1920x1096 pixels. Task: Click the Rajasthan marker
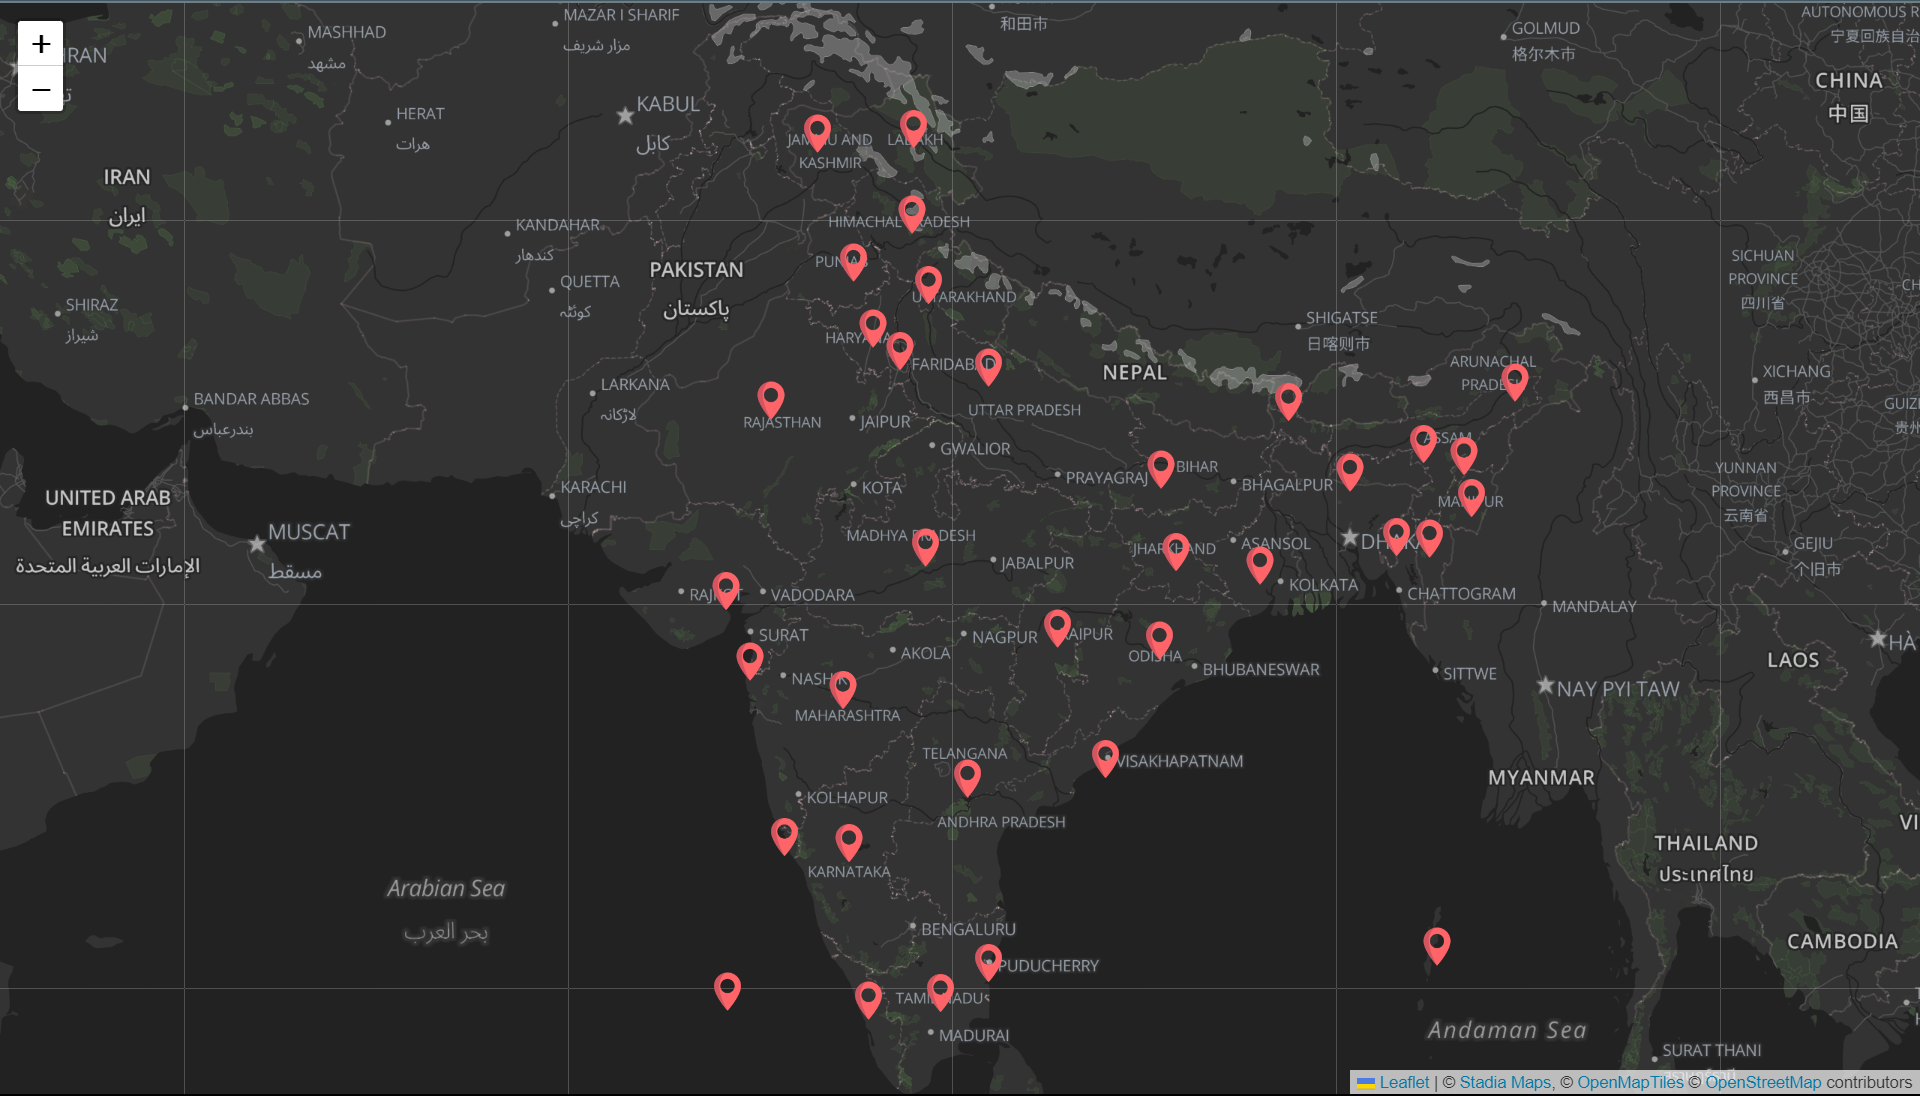click(770, 400)
